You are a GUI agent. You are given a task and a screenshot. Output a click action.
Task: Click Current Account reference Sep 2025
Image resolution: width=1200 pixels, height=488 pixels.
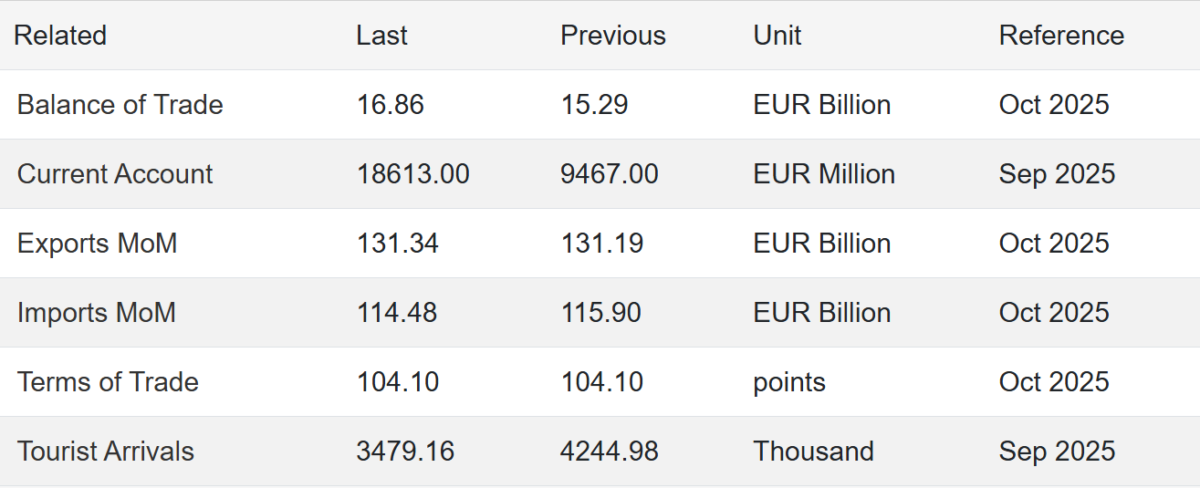[1057, 174]
